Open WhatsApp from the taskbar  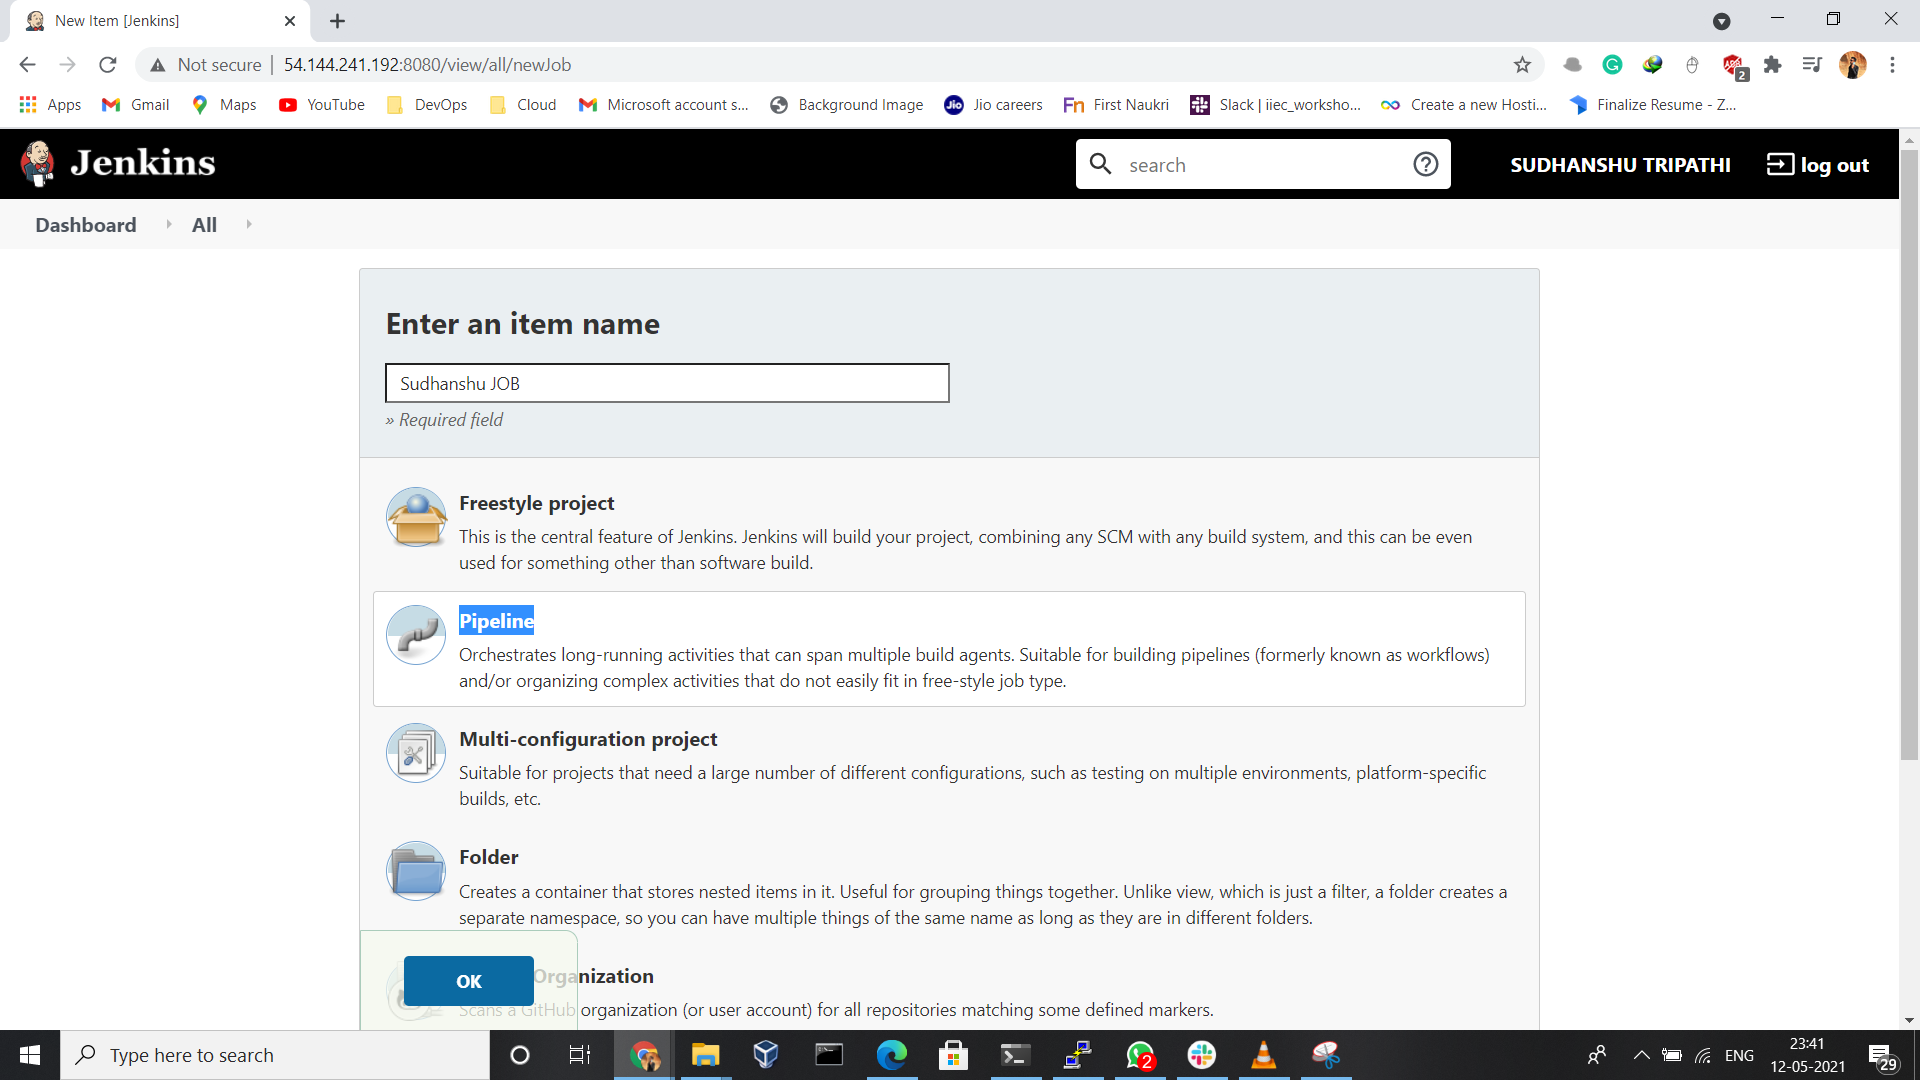coord(1141,1055)
